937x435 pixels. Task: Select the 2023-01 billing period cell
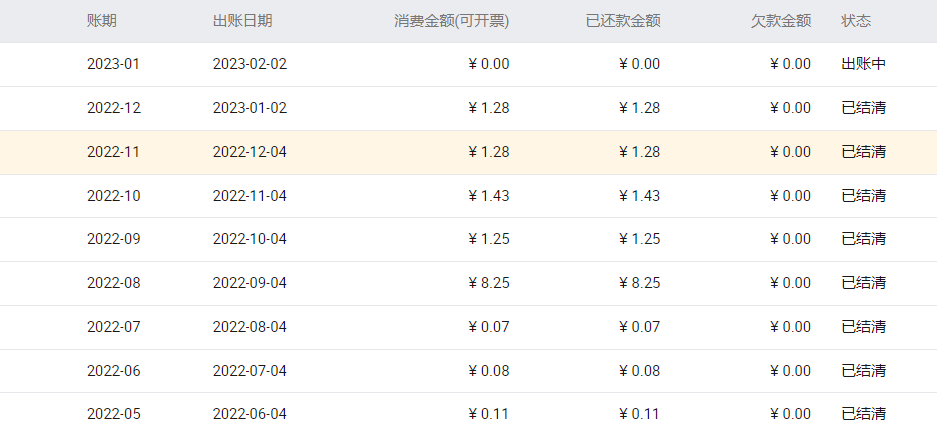114,64
